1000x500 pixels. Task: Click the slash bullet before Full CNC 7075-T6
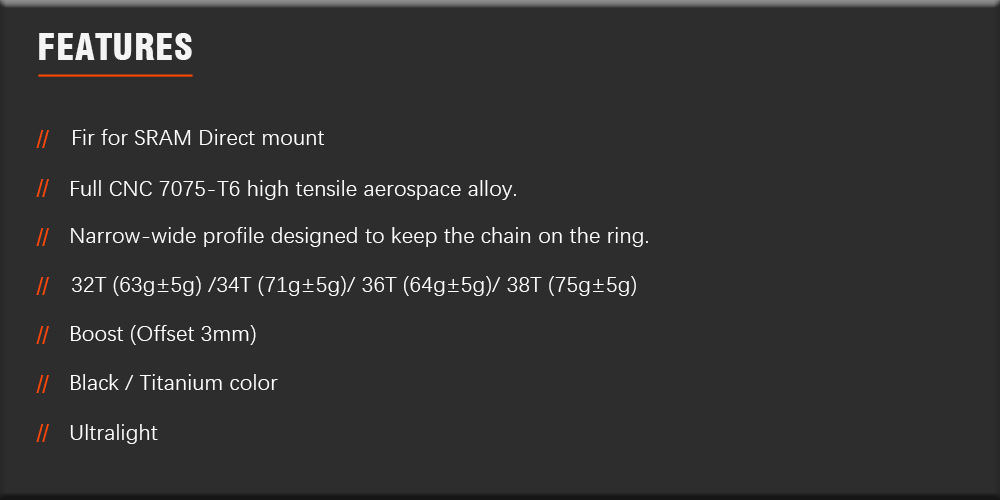[x=43, y=189]
